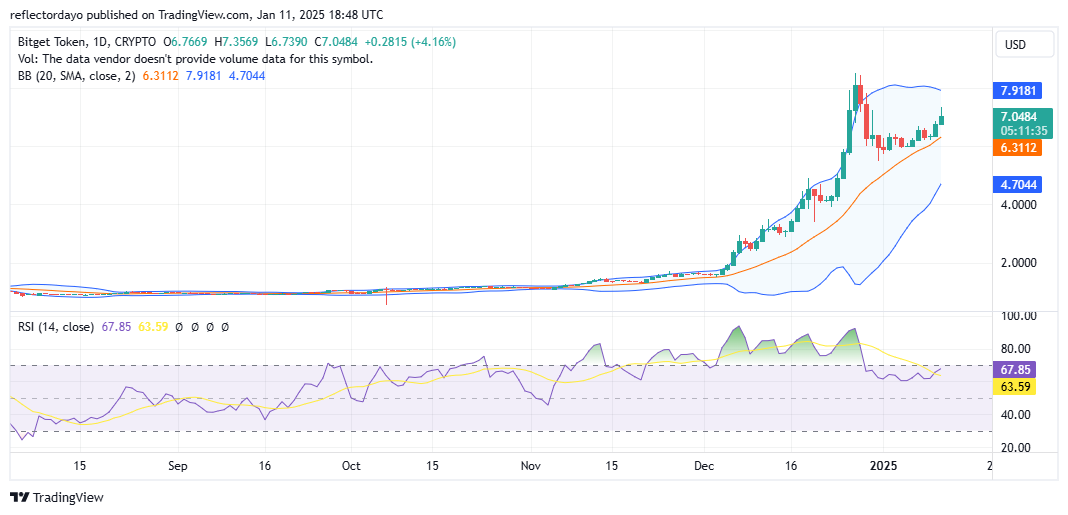The image size is (1068, 515).
Task: Click the orange 6.3112 price axis label
Action: pyautogui.click(x=1018, y=147)
